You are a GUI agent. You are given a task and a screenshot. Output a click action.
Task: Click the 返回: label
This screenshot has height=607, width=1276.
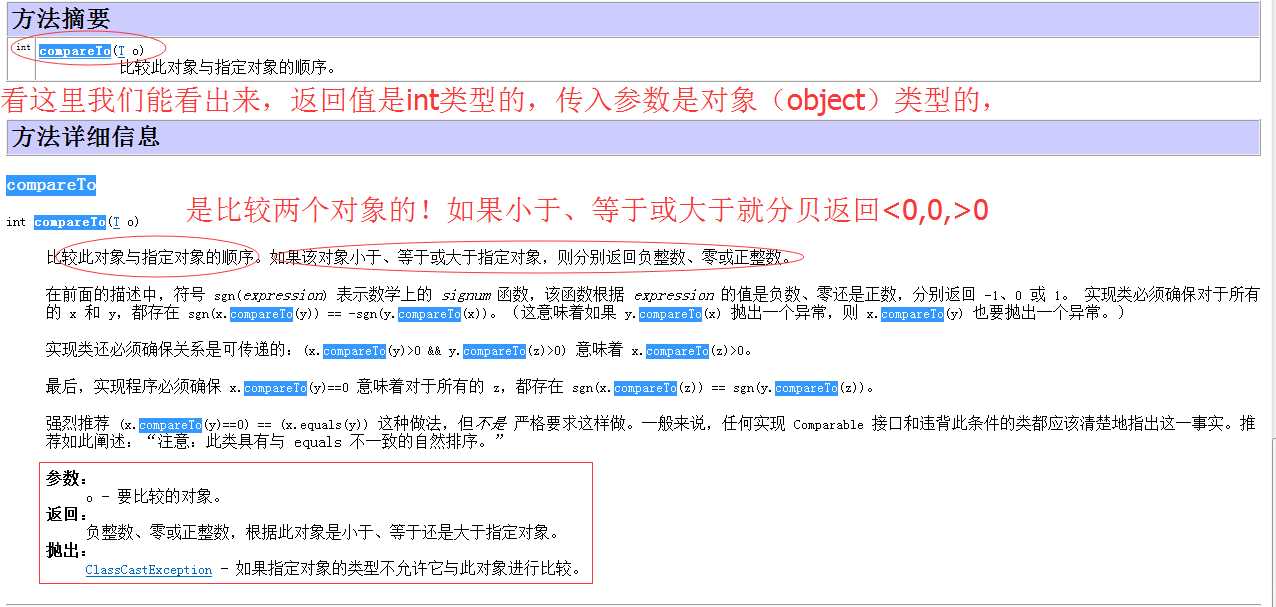pyautogui.click(x=67, y=515)
